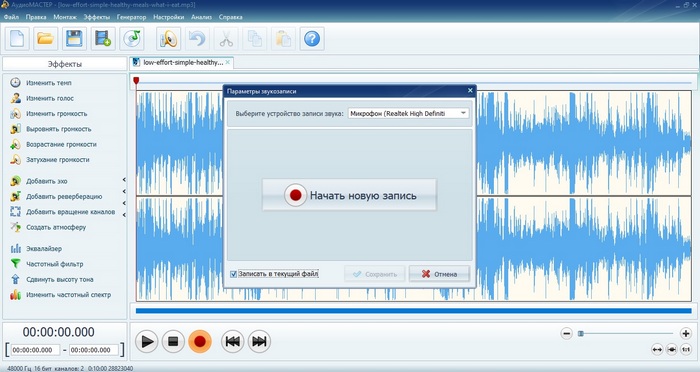Viewport: 700px width, 372px height.
Task: Click the zoom-to-selection icon
Action: pos(671,350)
